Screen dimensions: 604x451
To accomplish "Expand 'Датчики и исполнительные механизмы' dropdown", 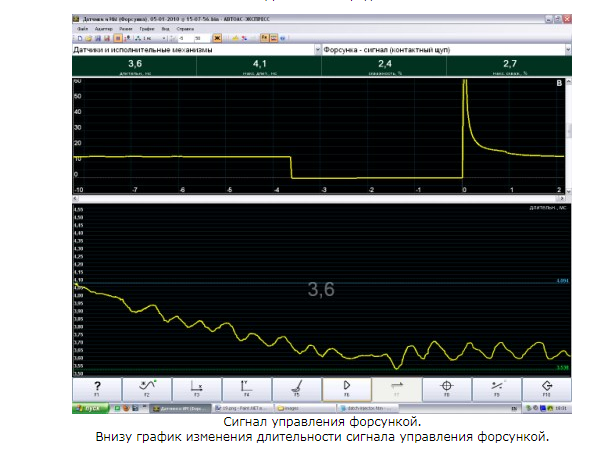I will tap(318, 50).
